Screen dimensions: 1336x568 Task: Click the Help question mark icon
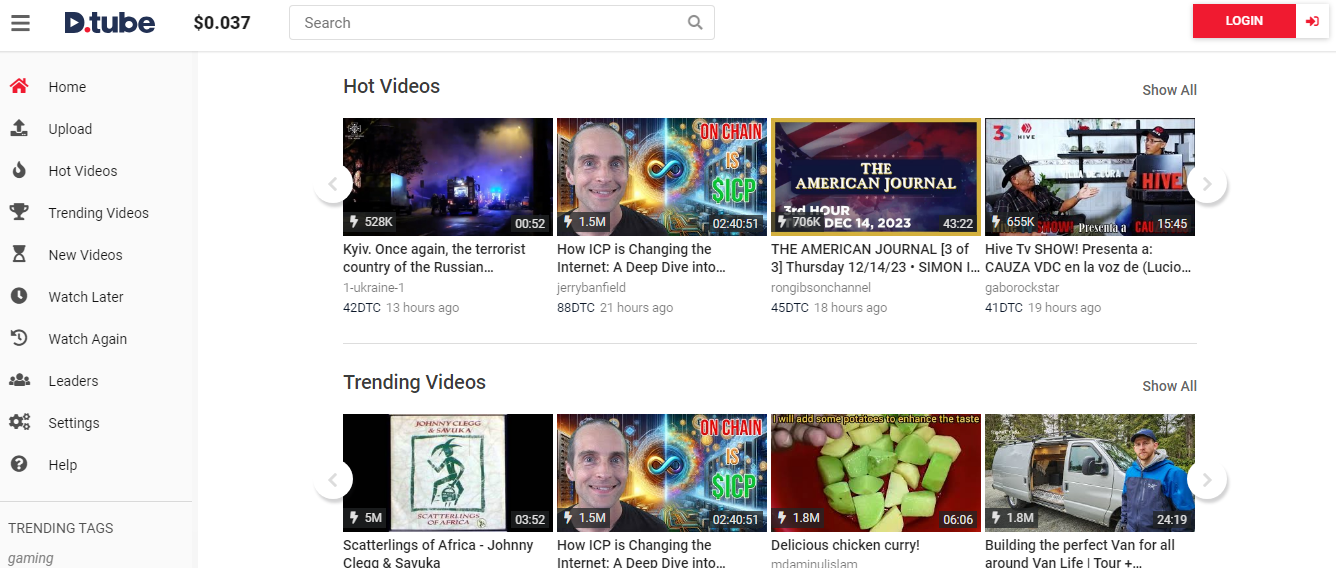point(19,464)
